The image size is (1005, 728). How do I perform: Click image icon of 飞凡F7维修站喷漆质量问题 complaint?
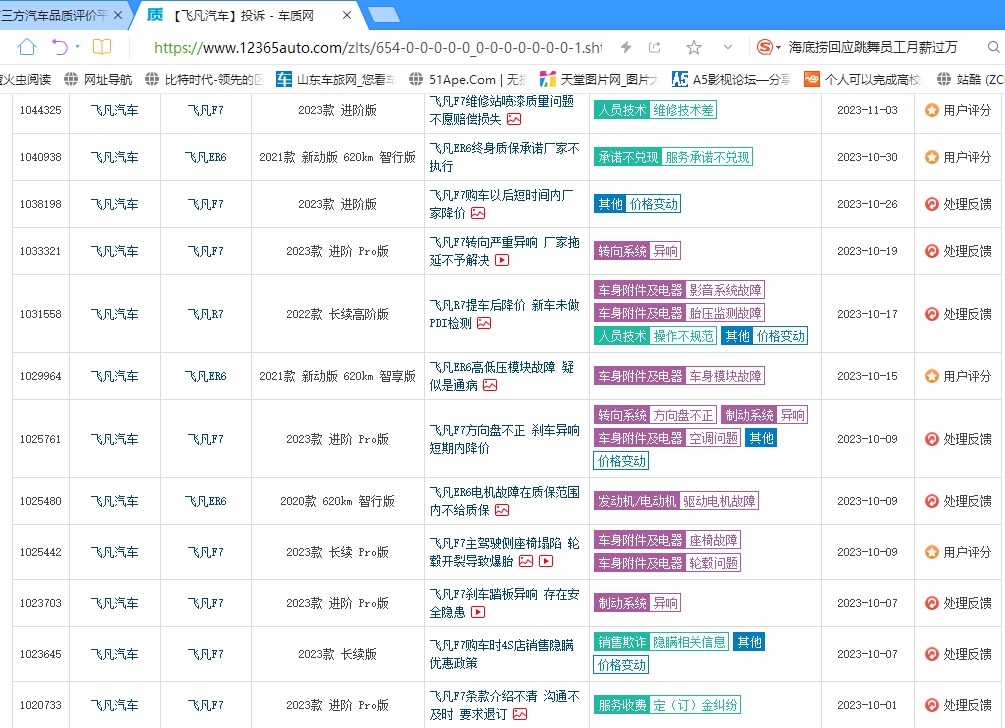coord(514,119)
